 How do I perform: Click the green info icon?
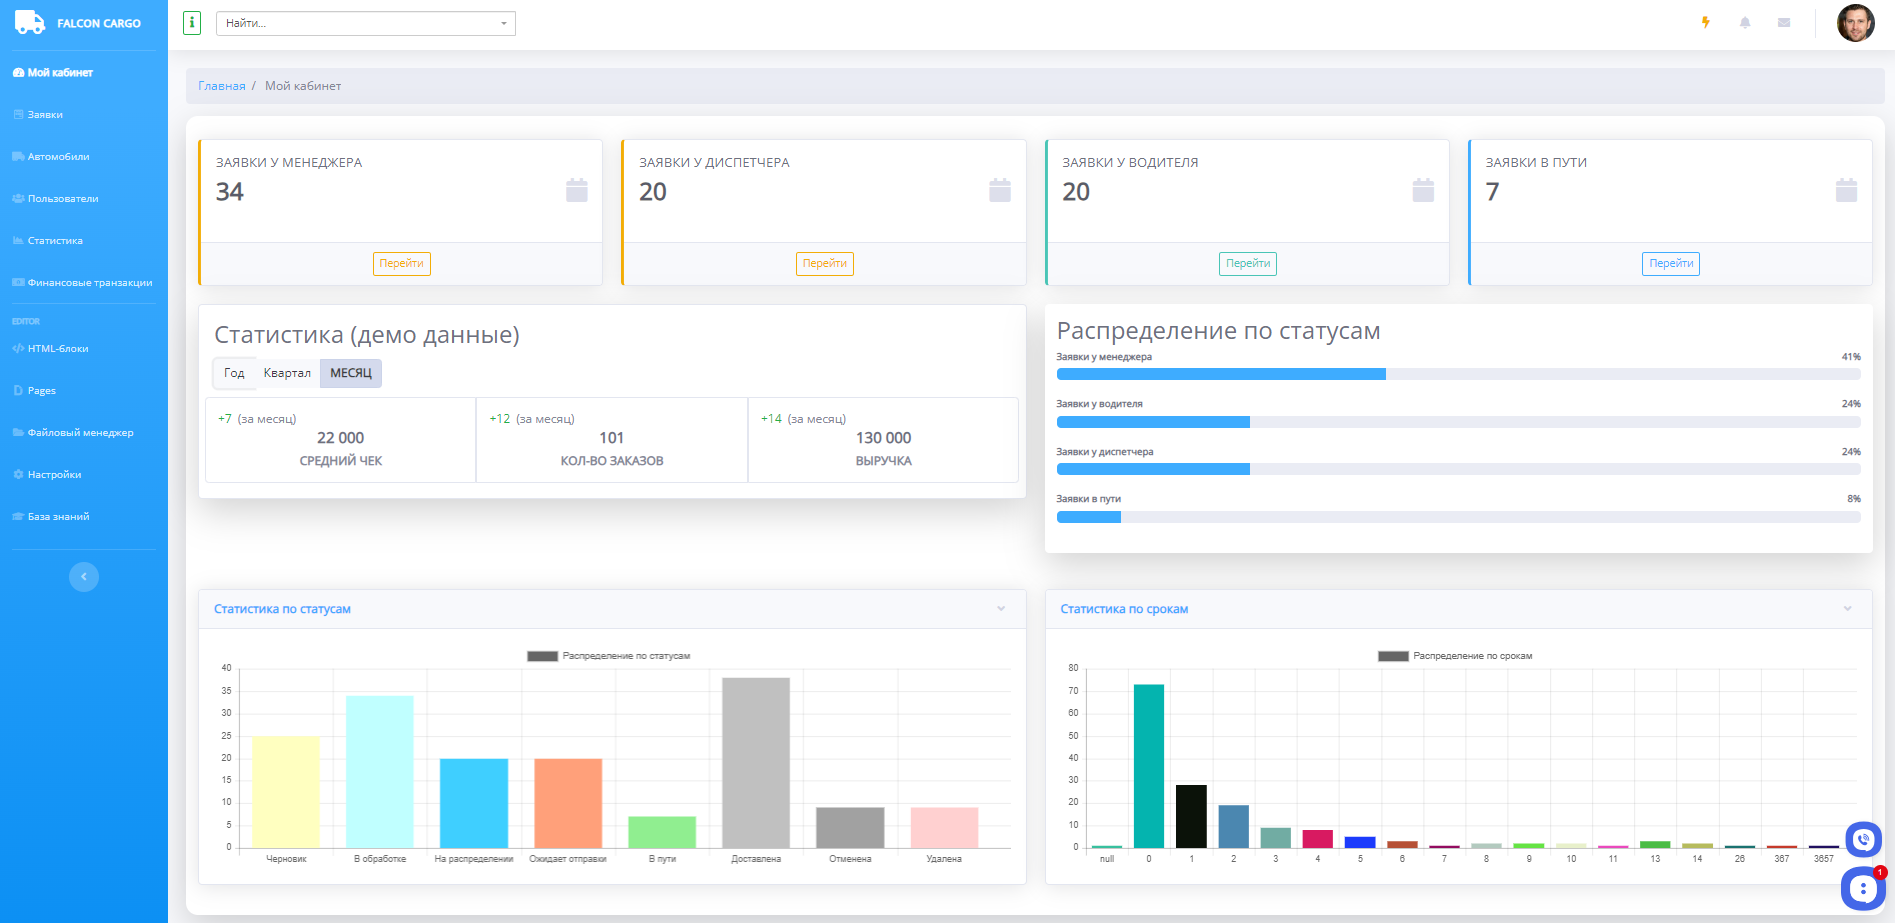click(192, 23)
